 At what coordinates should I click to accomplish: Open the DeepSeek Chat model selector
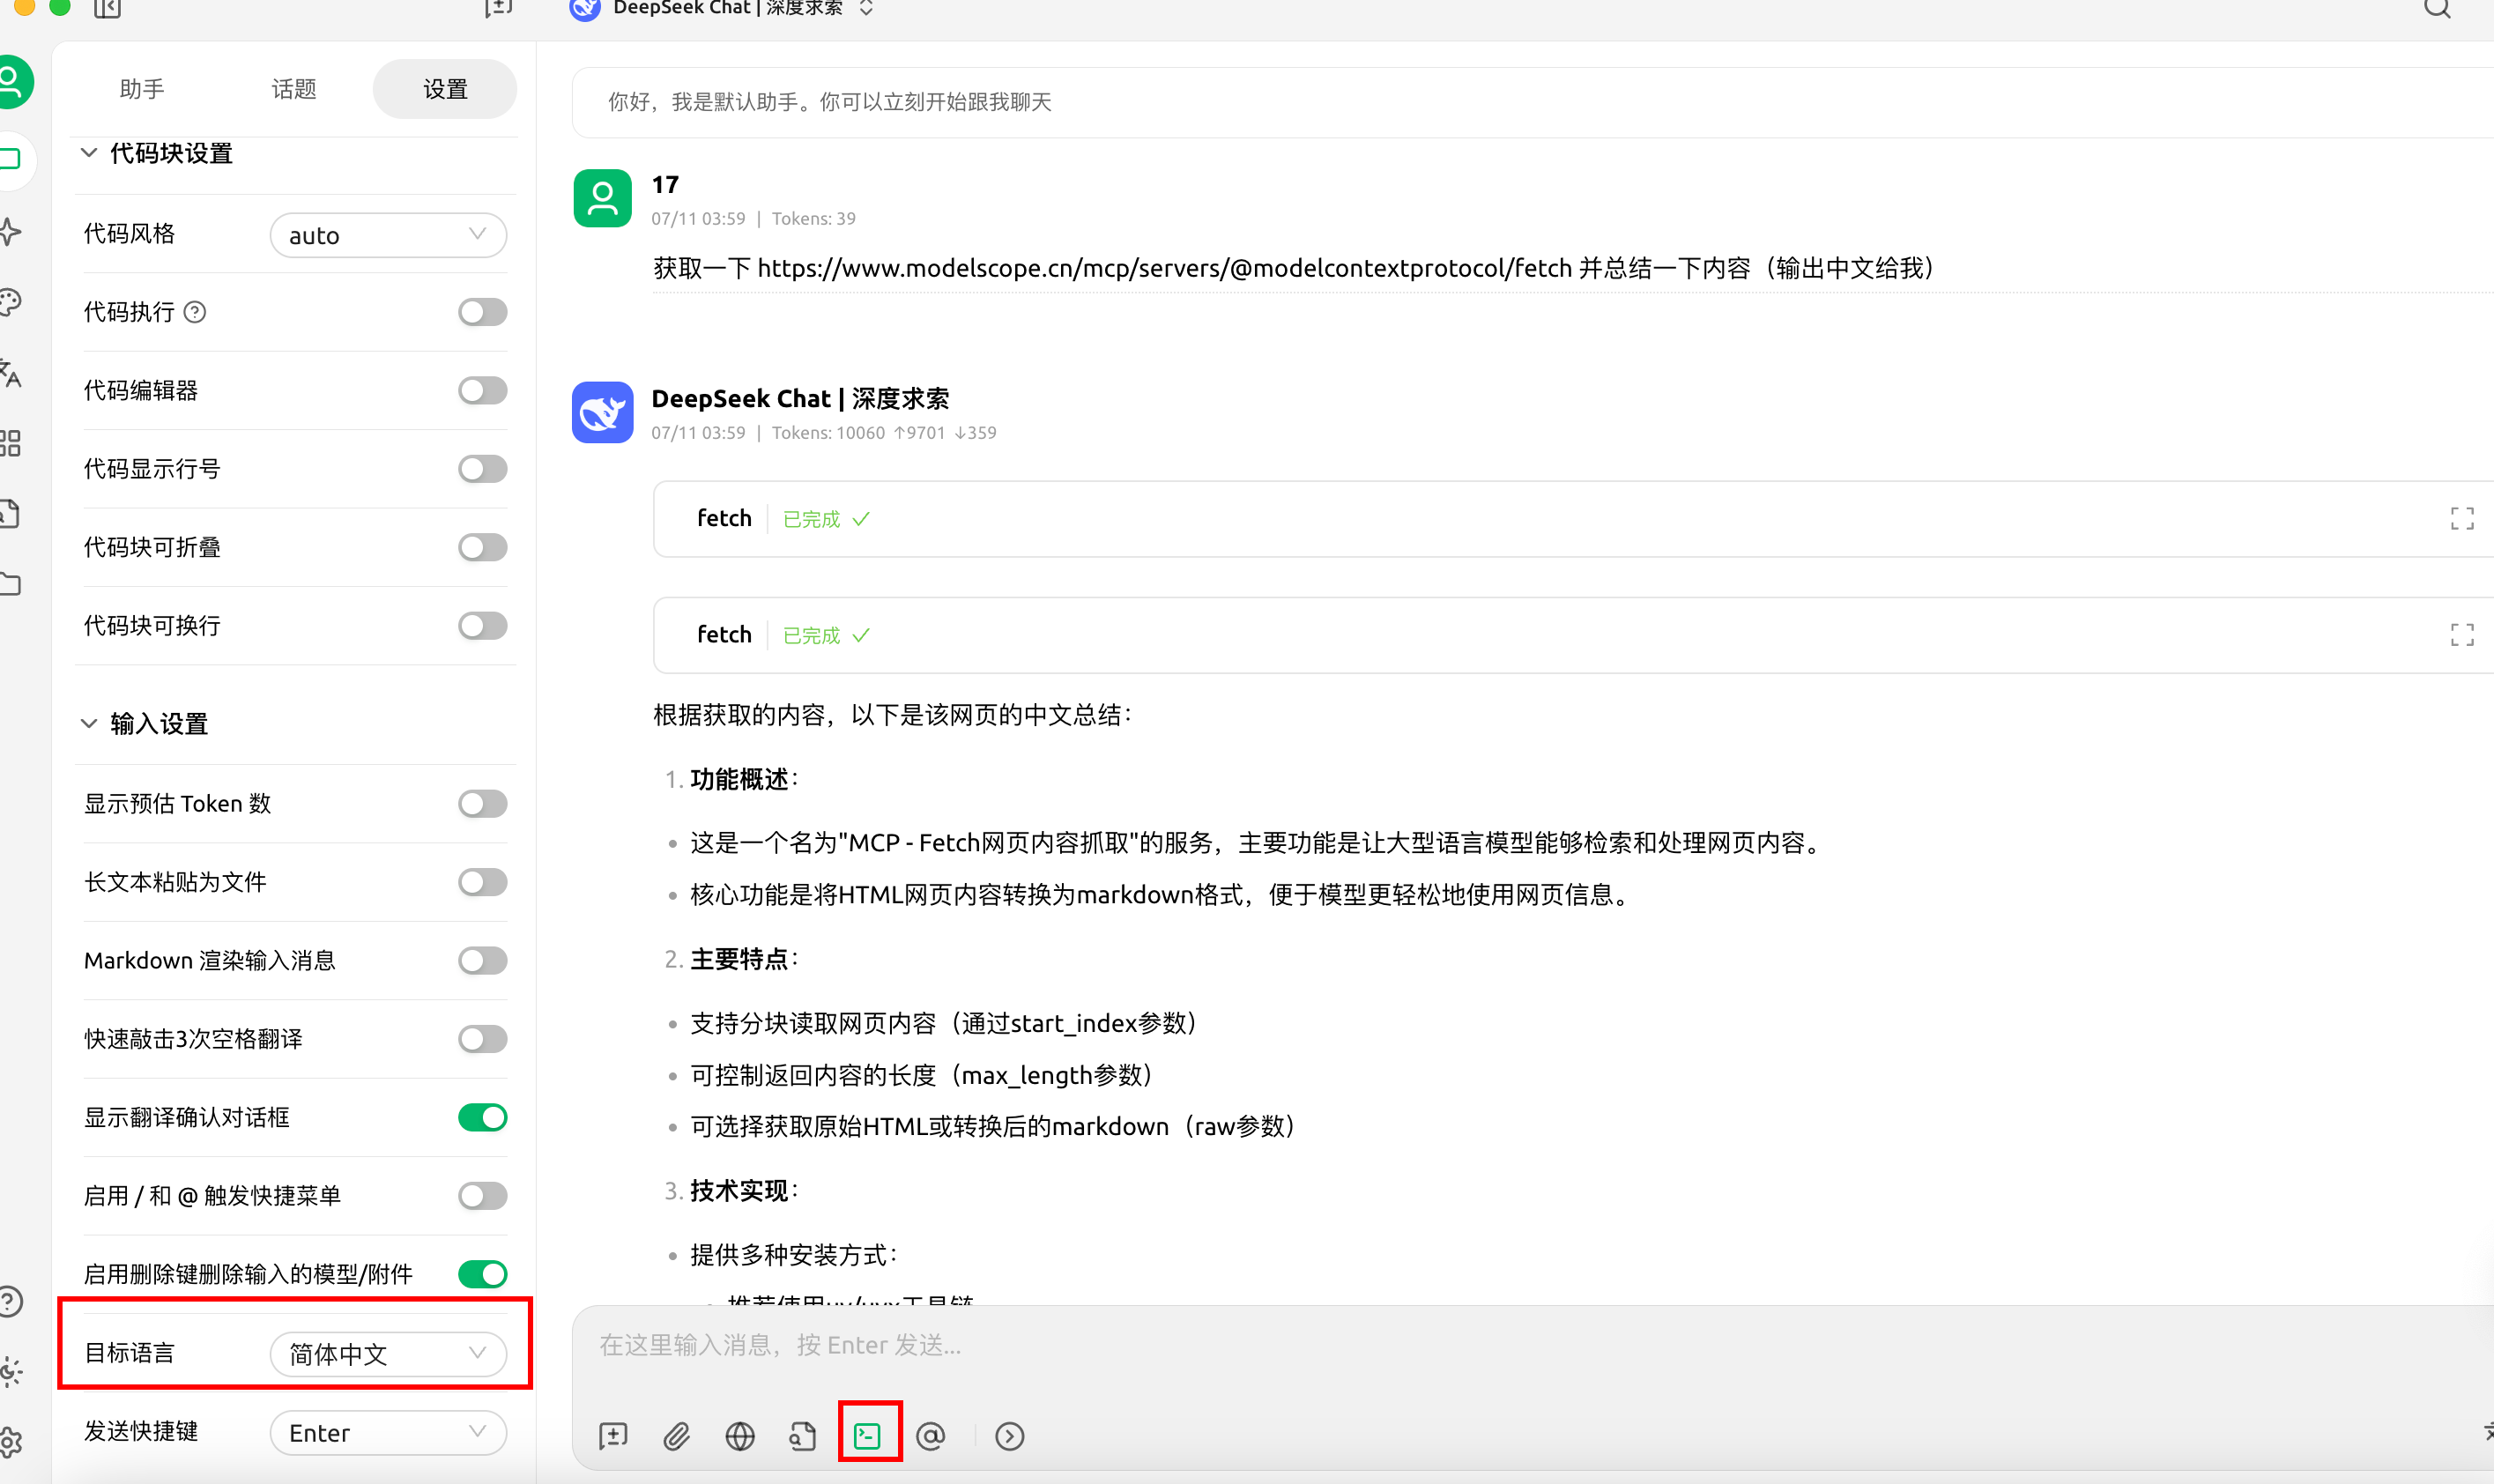722,9
